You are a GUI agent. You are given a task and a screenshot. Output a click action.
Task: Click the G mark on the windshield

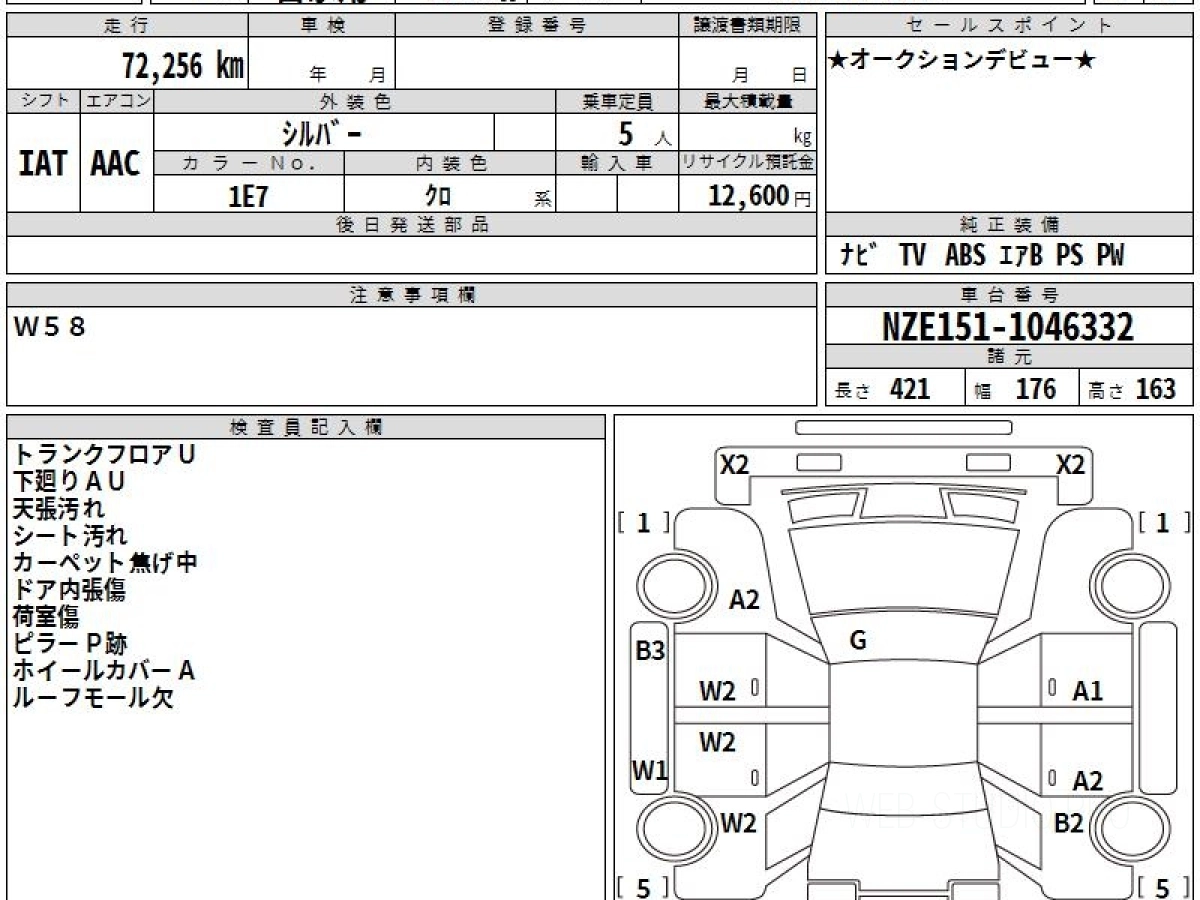(x=857, y=642)
